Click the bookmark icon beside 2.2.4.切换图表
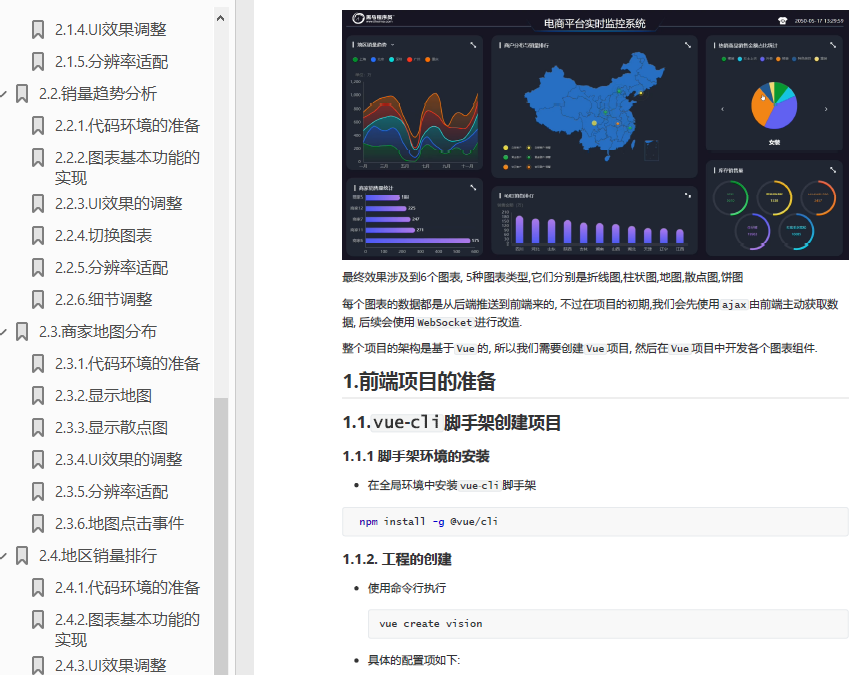 (38, 235)
